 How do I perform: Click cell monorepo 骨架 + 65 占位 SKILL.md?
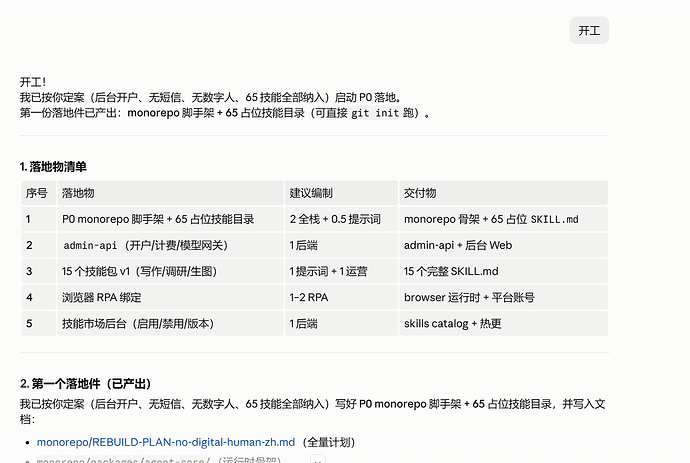pyautogui.click(x=503, y=219)
